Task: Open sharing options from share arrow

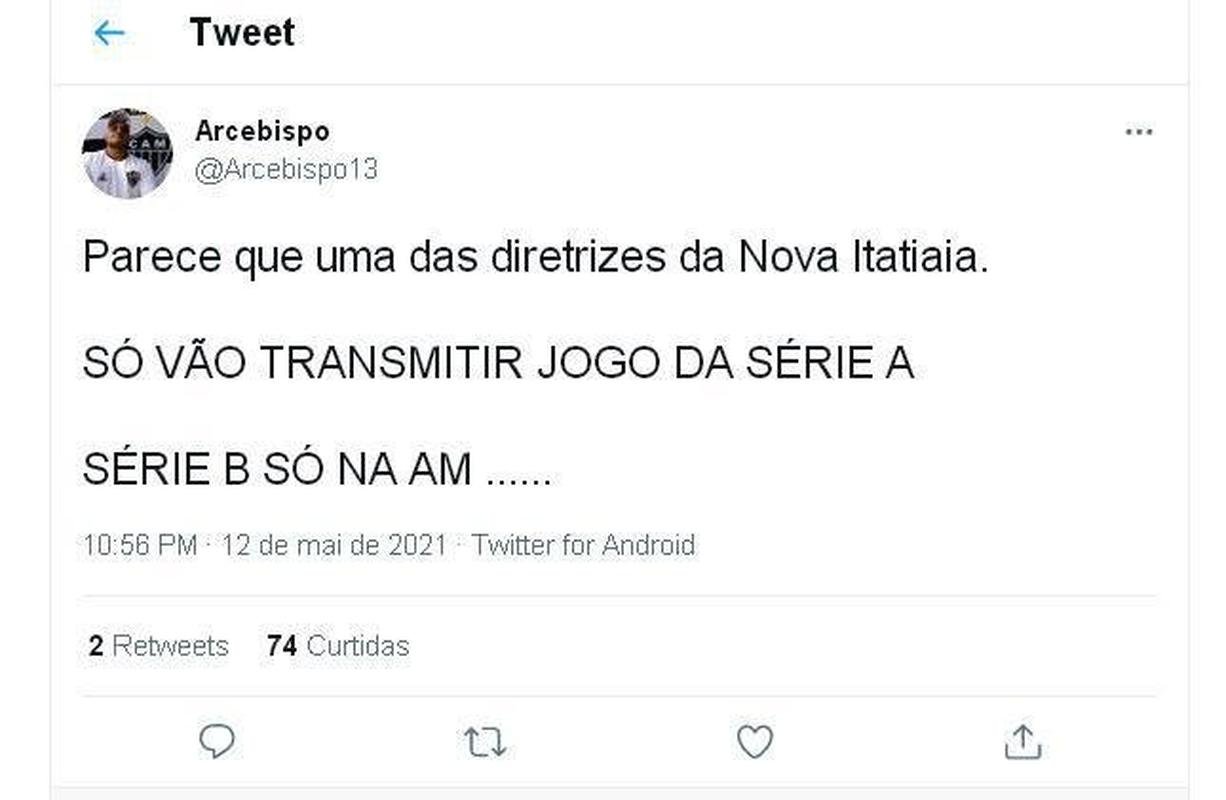Action: pyautogui.click(x=1023, y=741)
